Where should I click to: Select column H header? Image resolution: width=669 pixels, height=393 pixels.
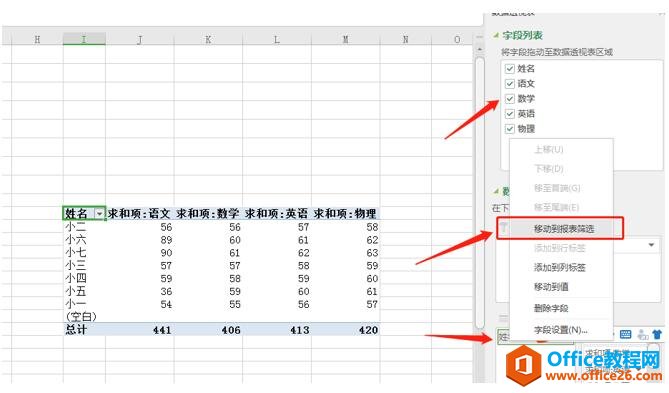(37, 39)
